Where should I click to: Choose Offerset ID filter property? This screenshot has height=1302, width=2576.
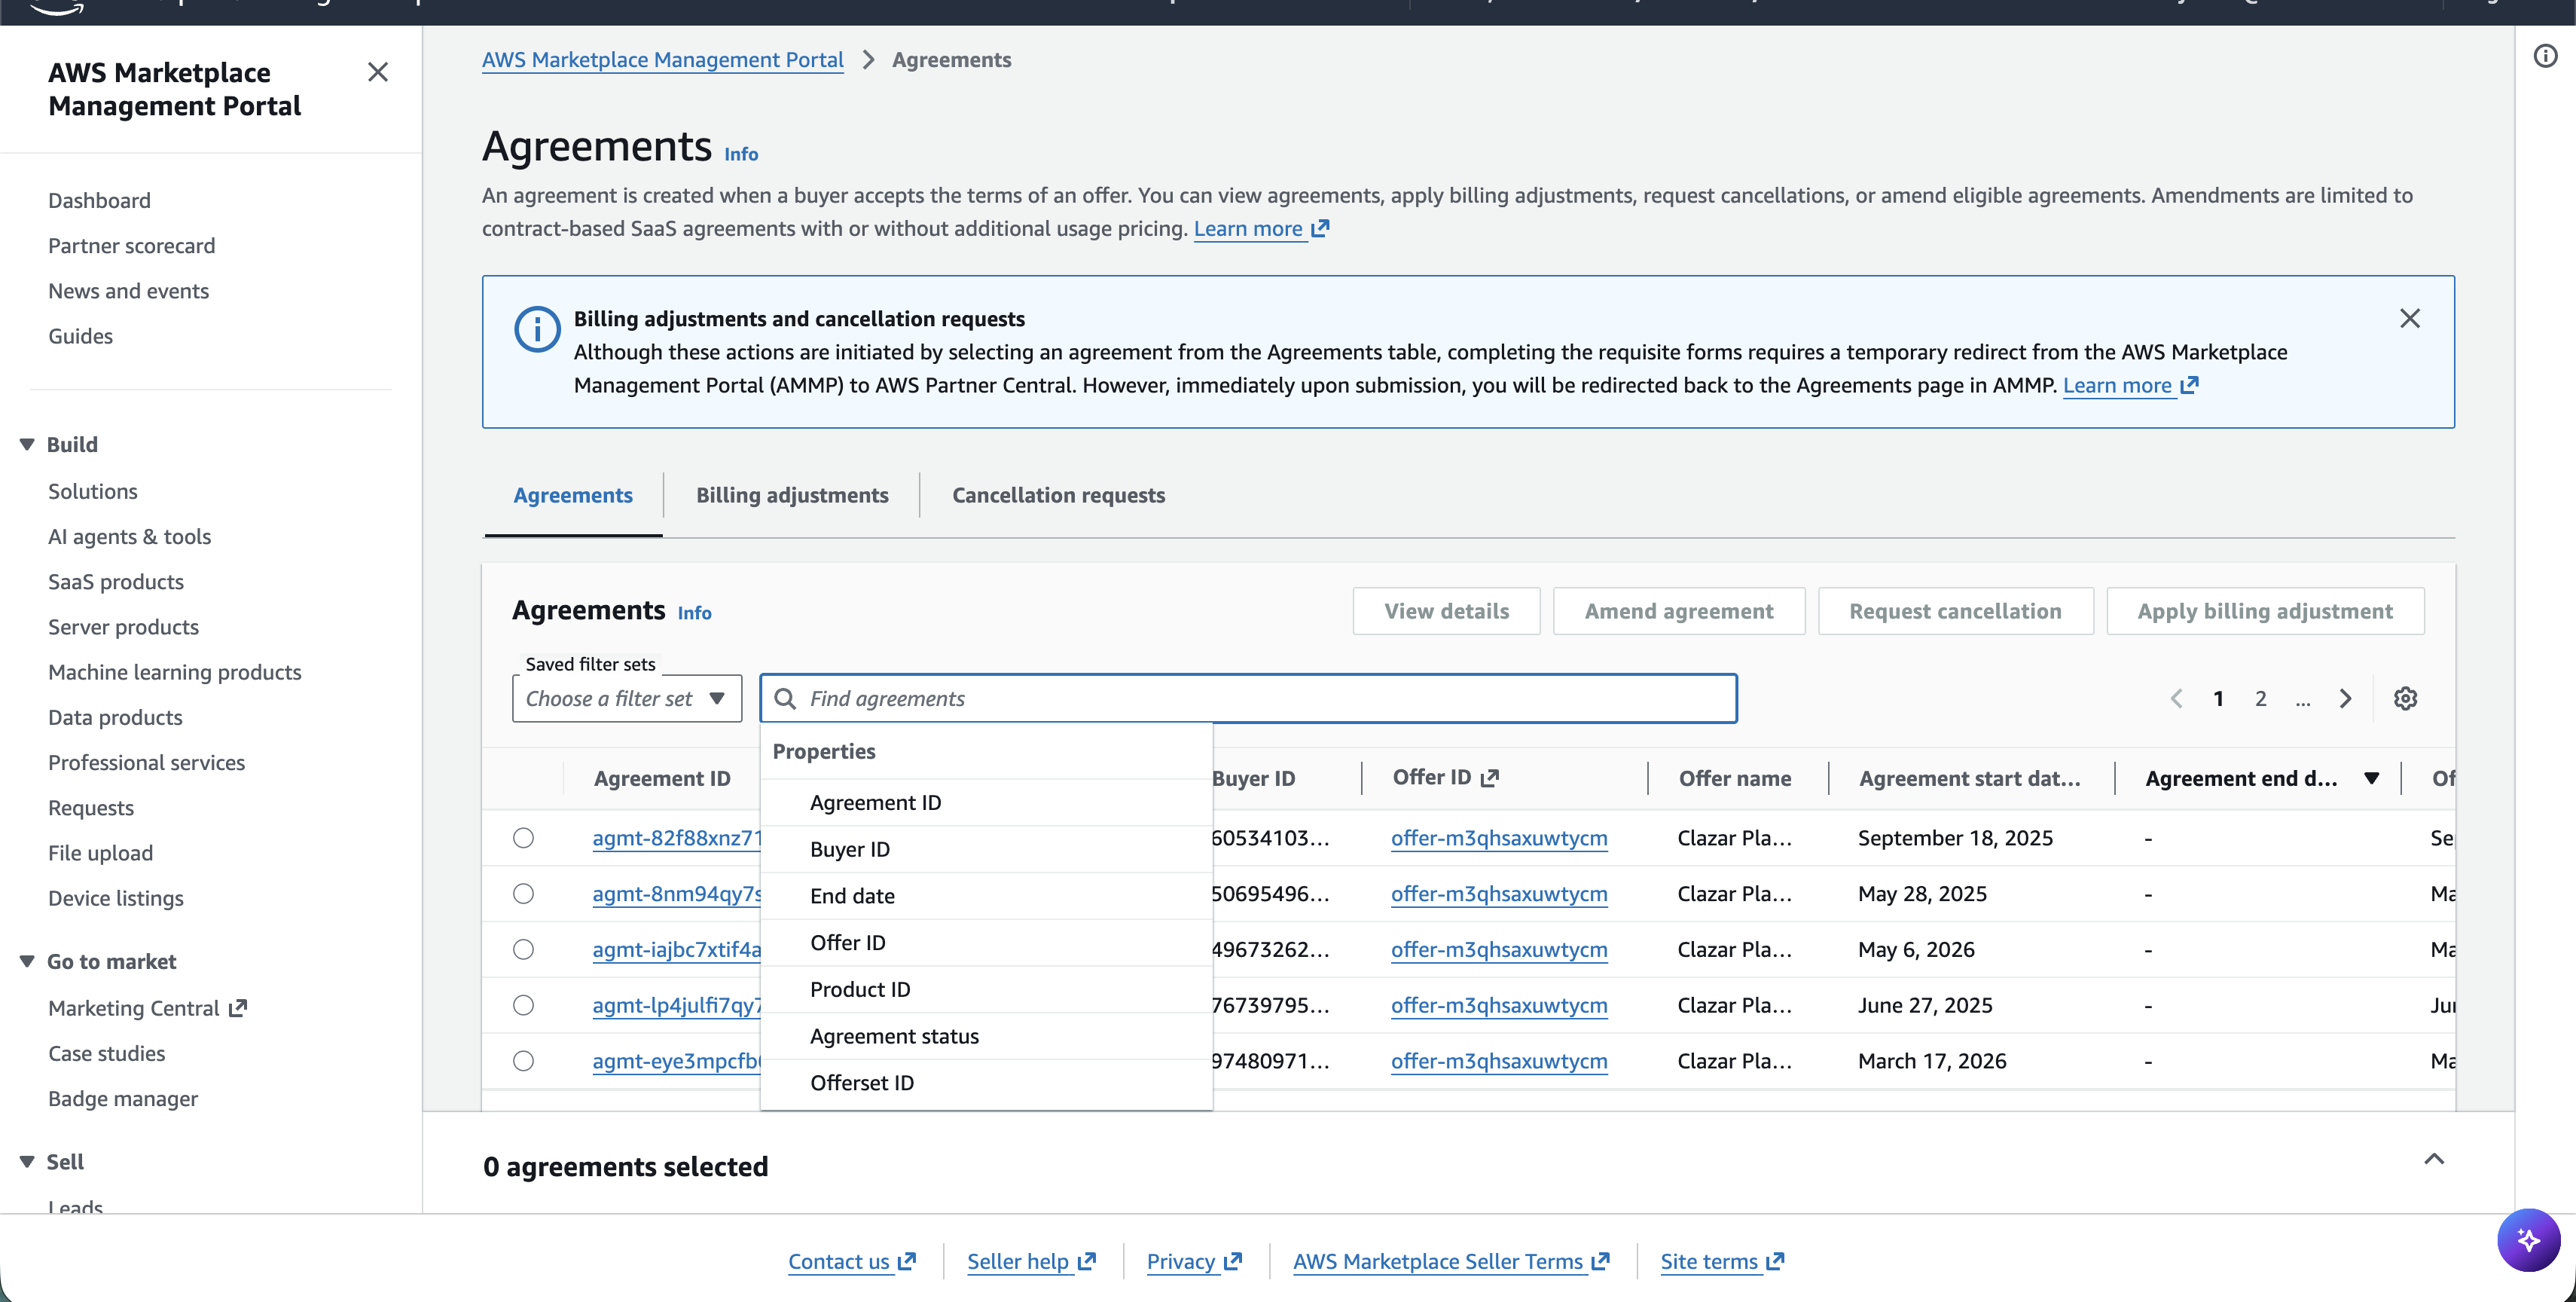(x=986, y=1083)
